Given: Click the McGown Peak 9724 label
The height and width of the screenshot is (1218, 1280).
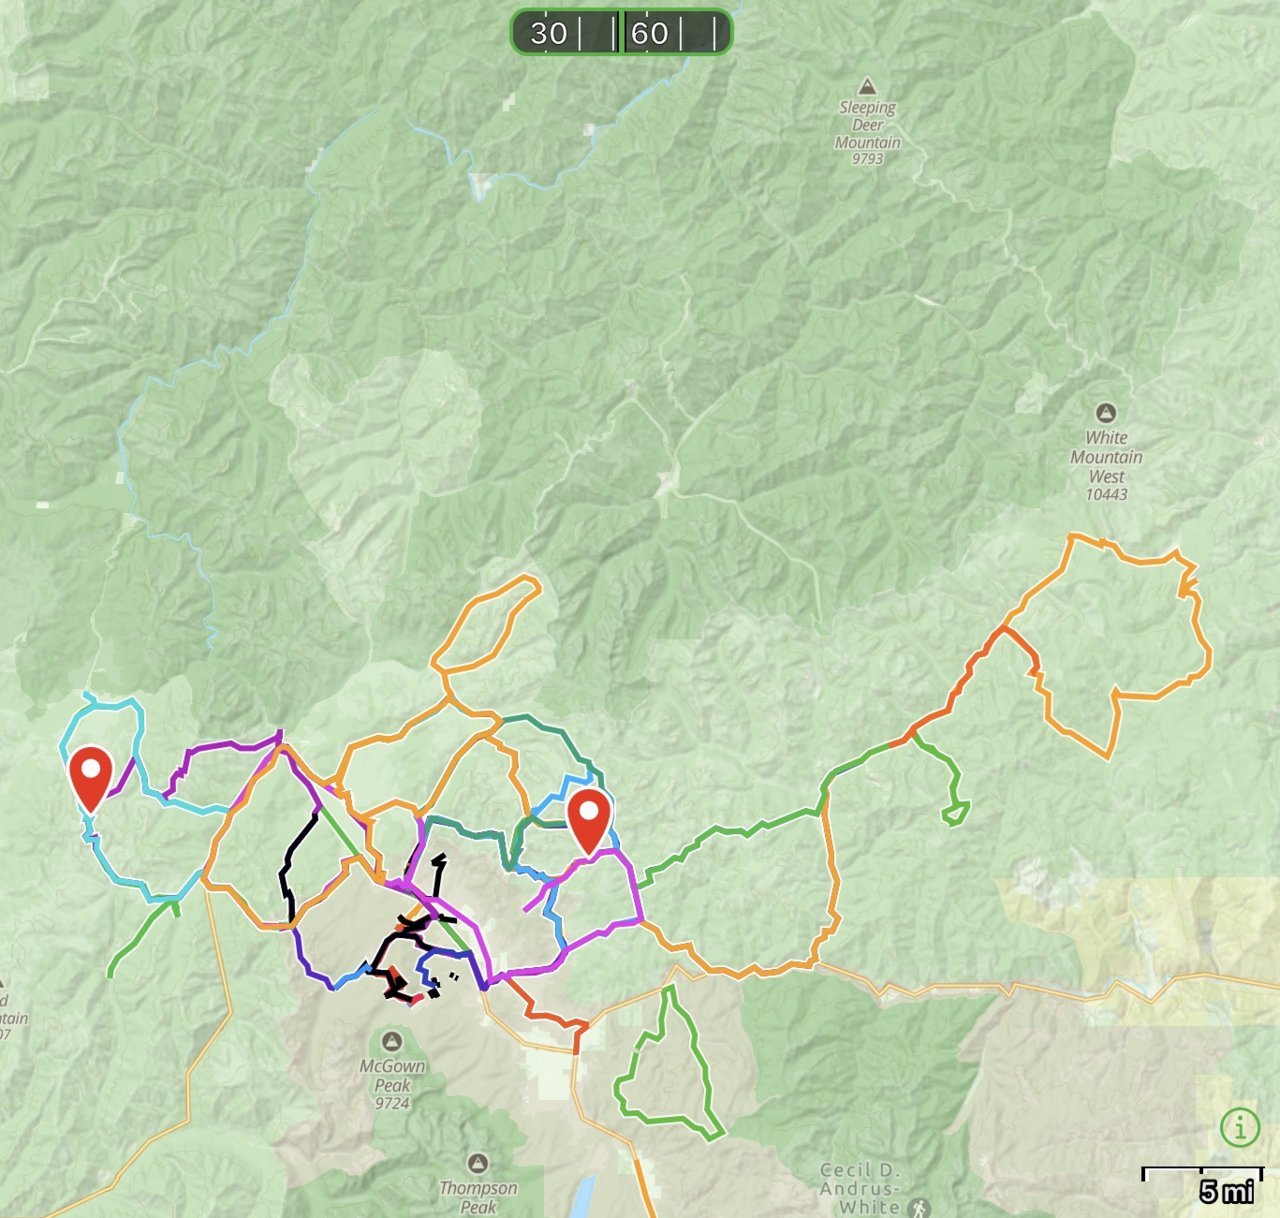Looking at the screenshot, I should pos(392,1085).
